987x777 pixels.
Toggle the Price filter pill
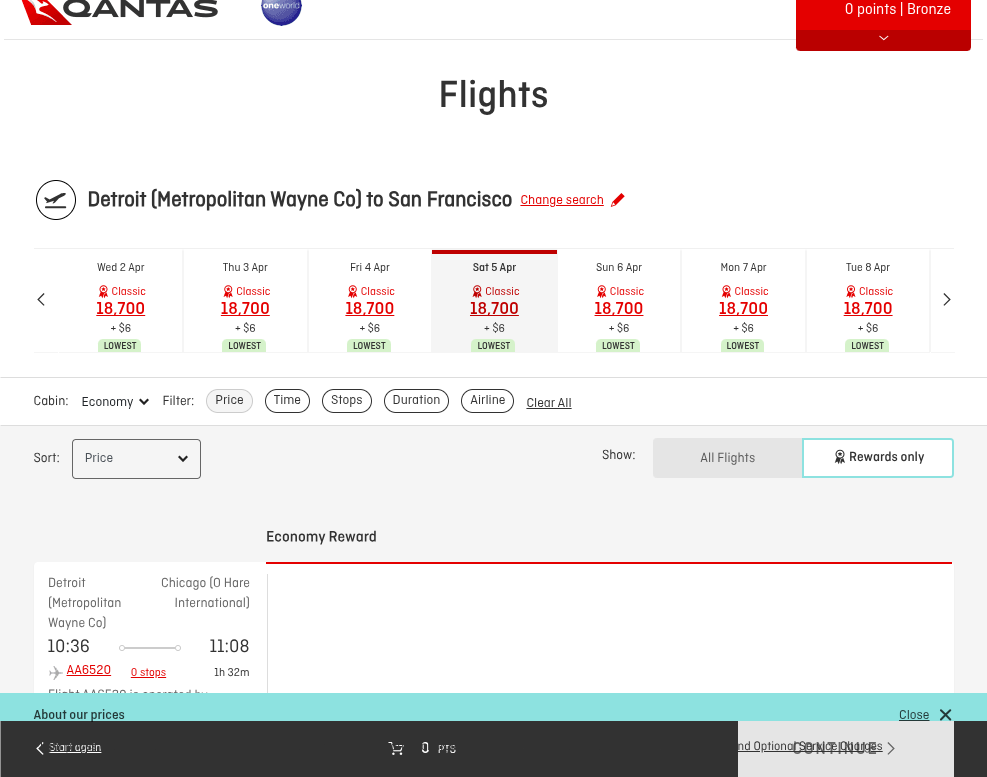[x=229, y=400]
